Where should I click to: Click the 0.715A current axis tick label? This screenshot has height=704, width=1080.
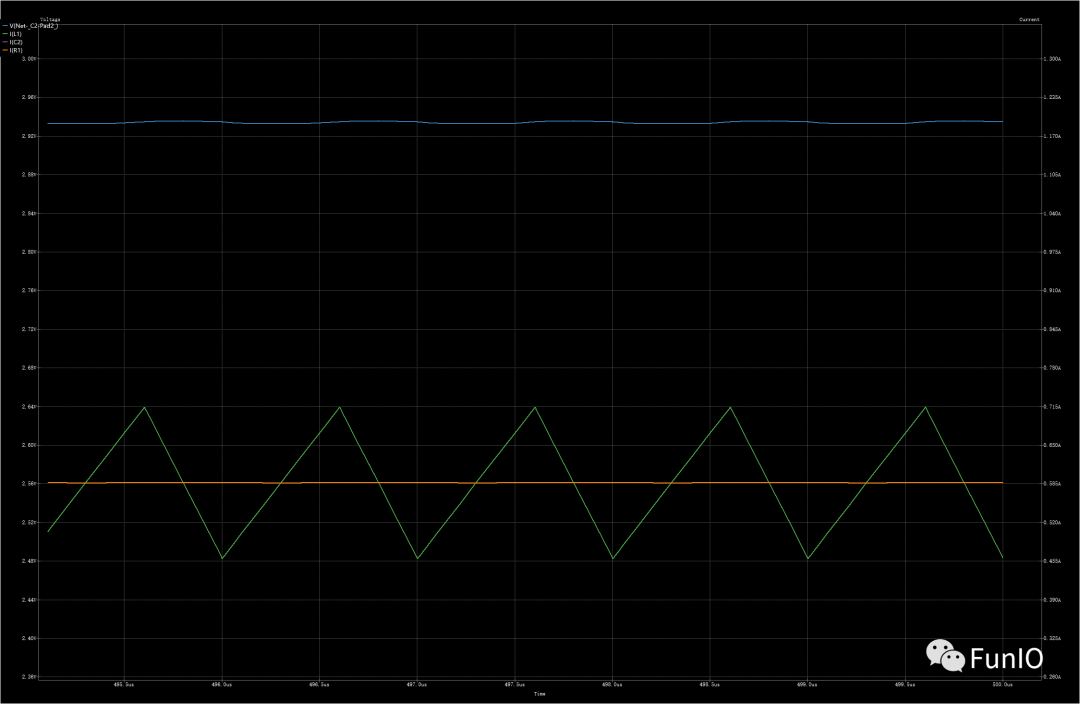coord(1052,406)
